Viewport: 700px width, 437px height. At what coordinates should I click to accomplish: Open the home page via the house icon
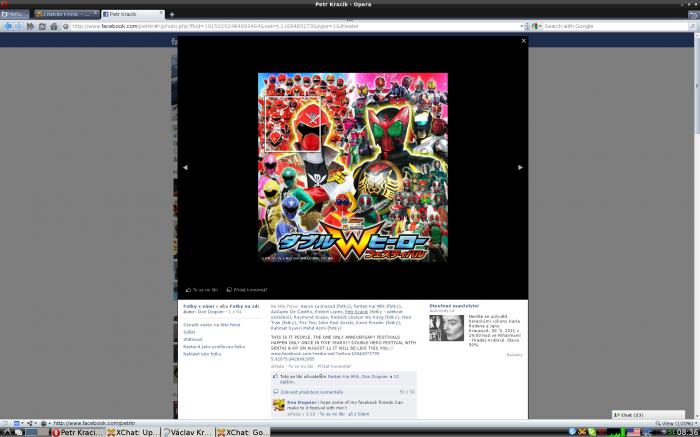pyautogui.click(x=54, y=26)
